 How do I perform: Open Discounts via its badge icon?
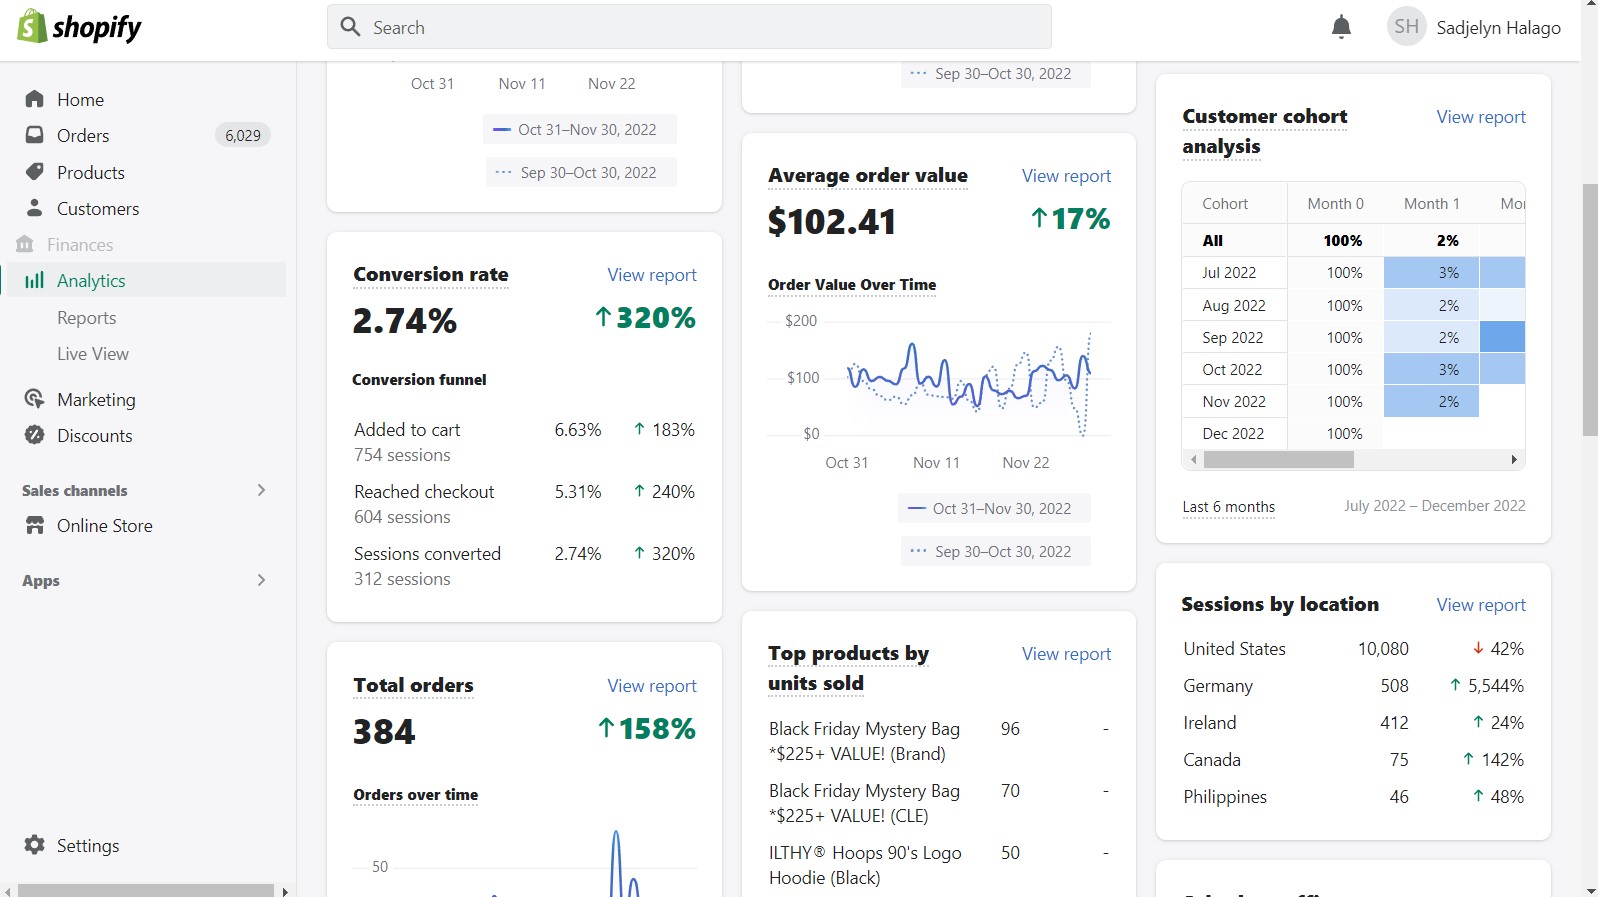tap(35, 435)
